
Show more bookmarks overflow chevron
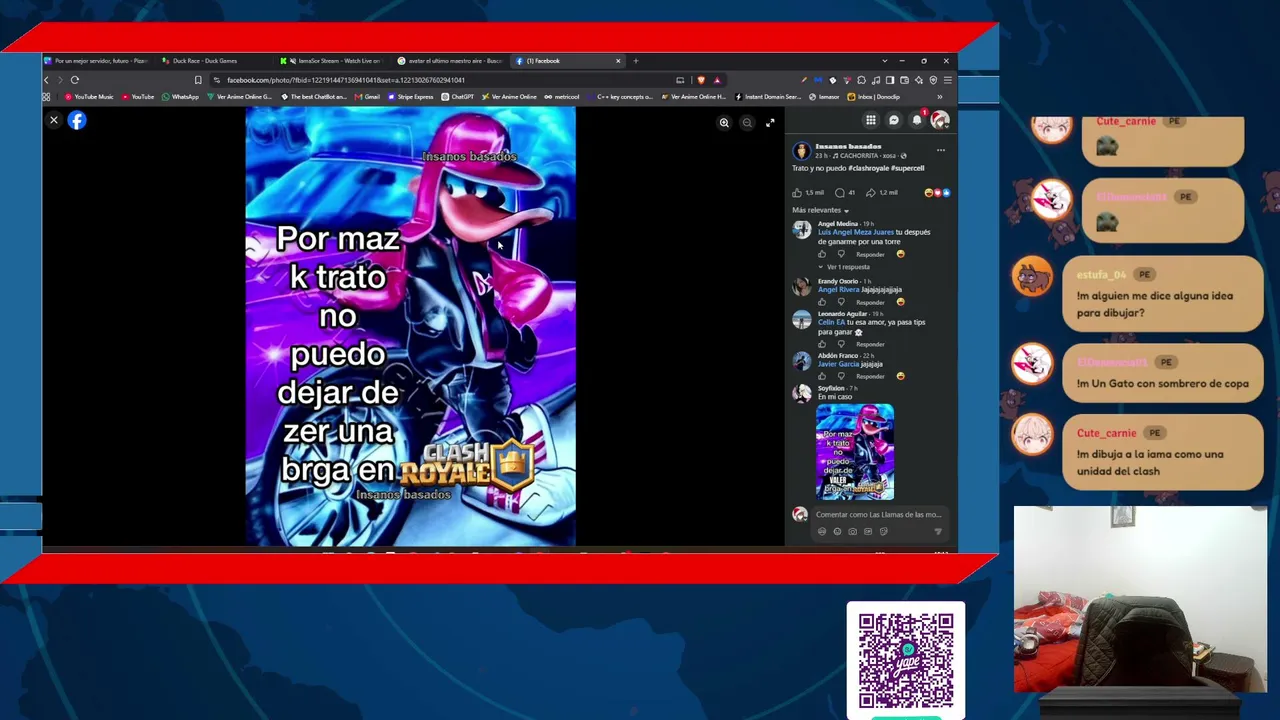939,97
